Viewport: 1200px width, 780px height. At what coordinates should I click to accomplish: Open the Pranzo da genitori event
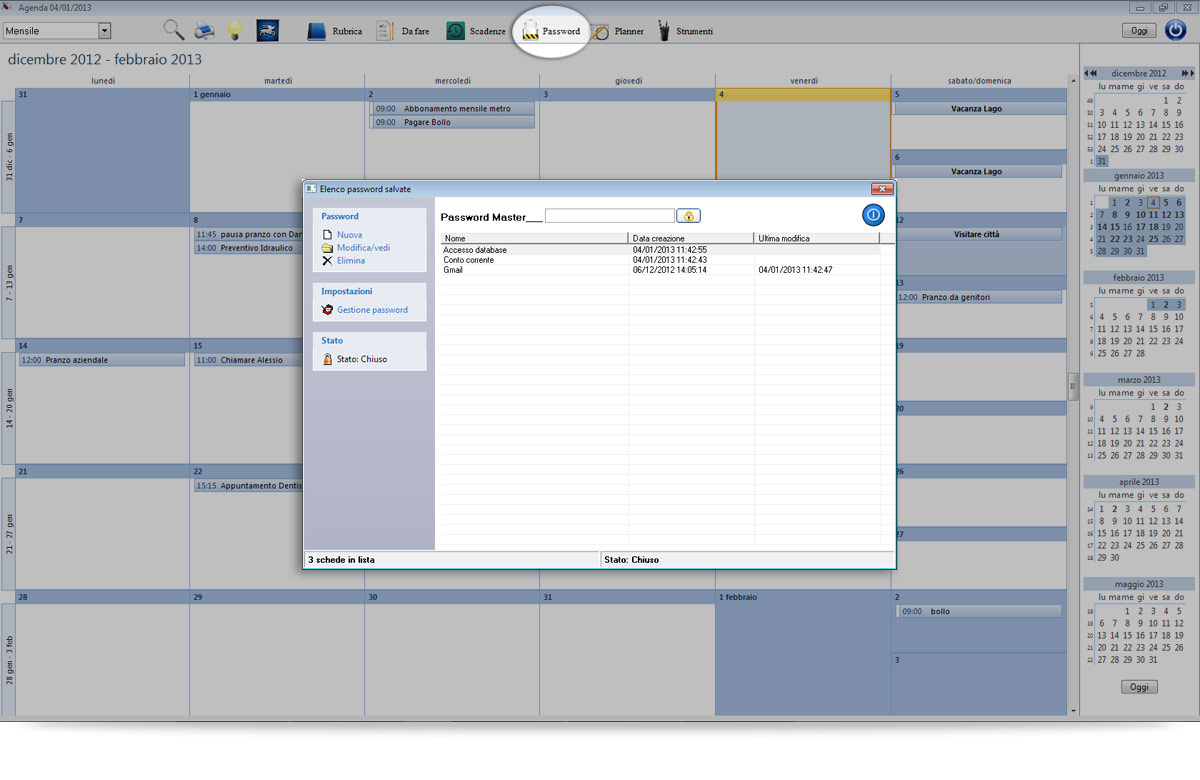point(977,297)
